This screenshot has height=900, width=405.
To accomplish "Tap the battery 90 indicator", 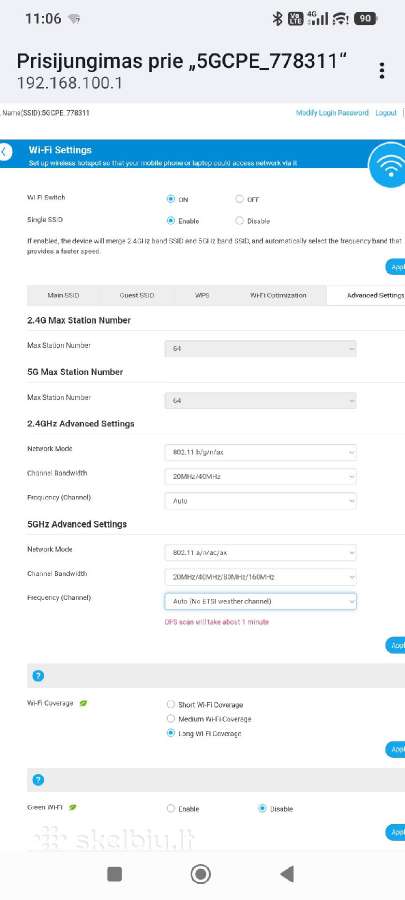I will pyautogui.click(x=365, y=19).
